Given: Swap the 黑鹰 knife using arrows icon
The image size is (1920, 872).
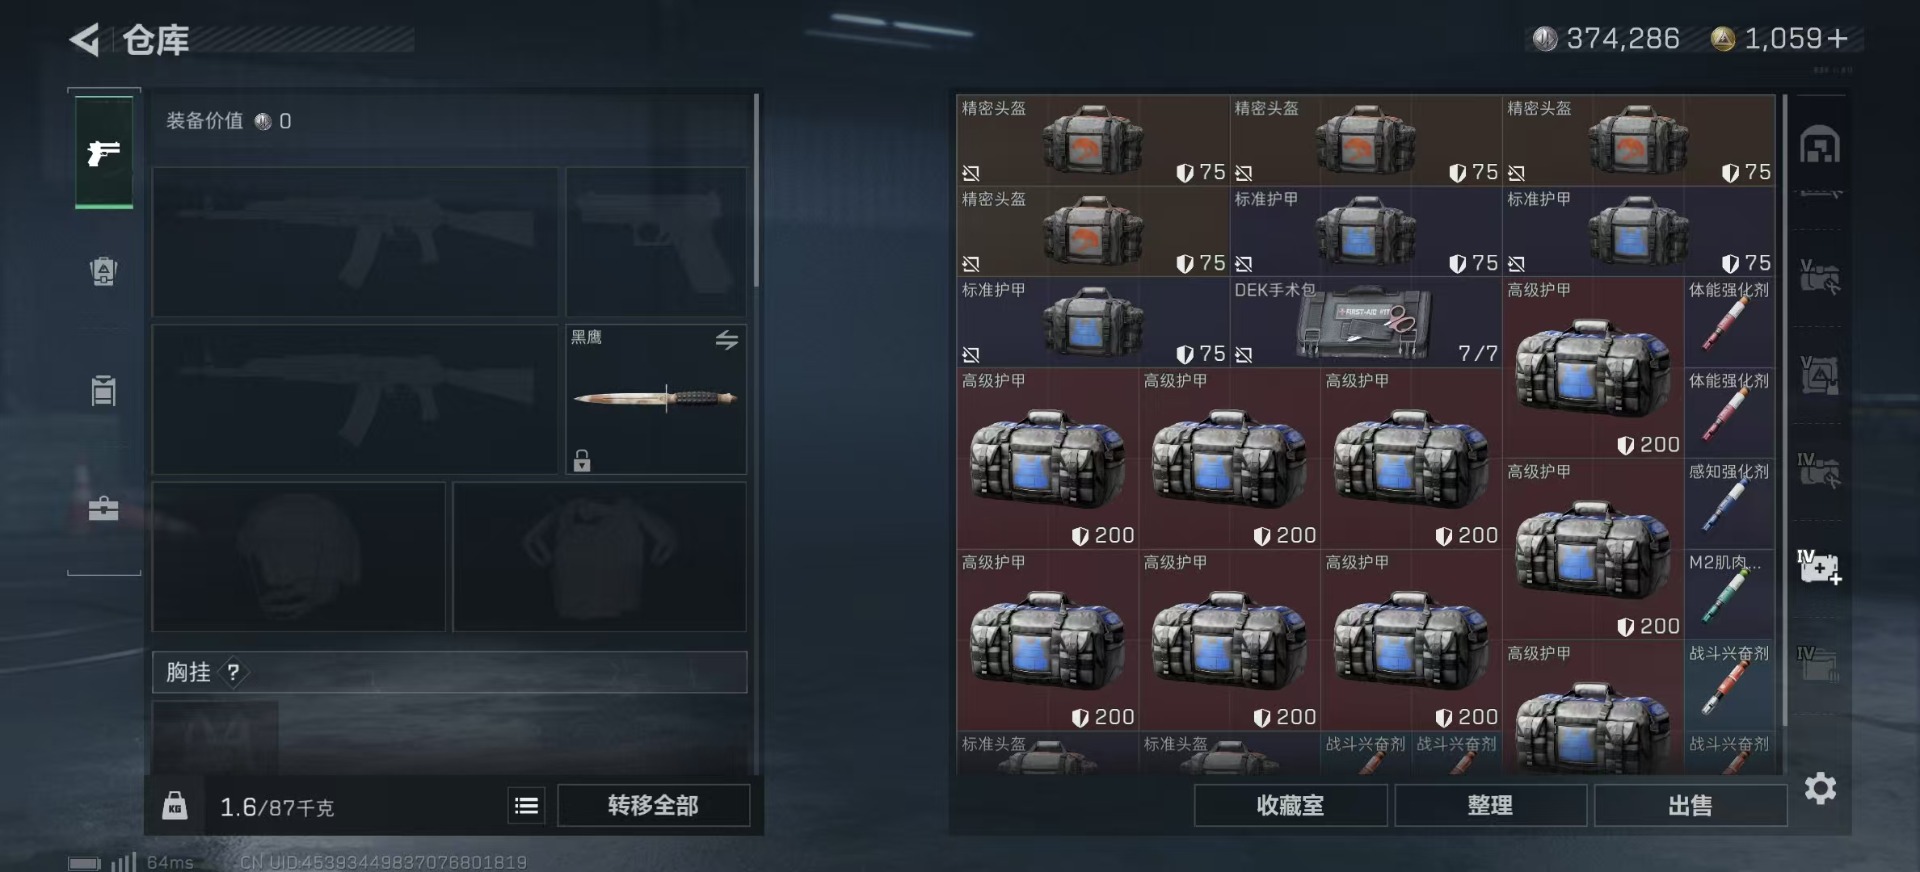Looking at the screenshot, I should (x=727, y=340).
